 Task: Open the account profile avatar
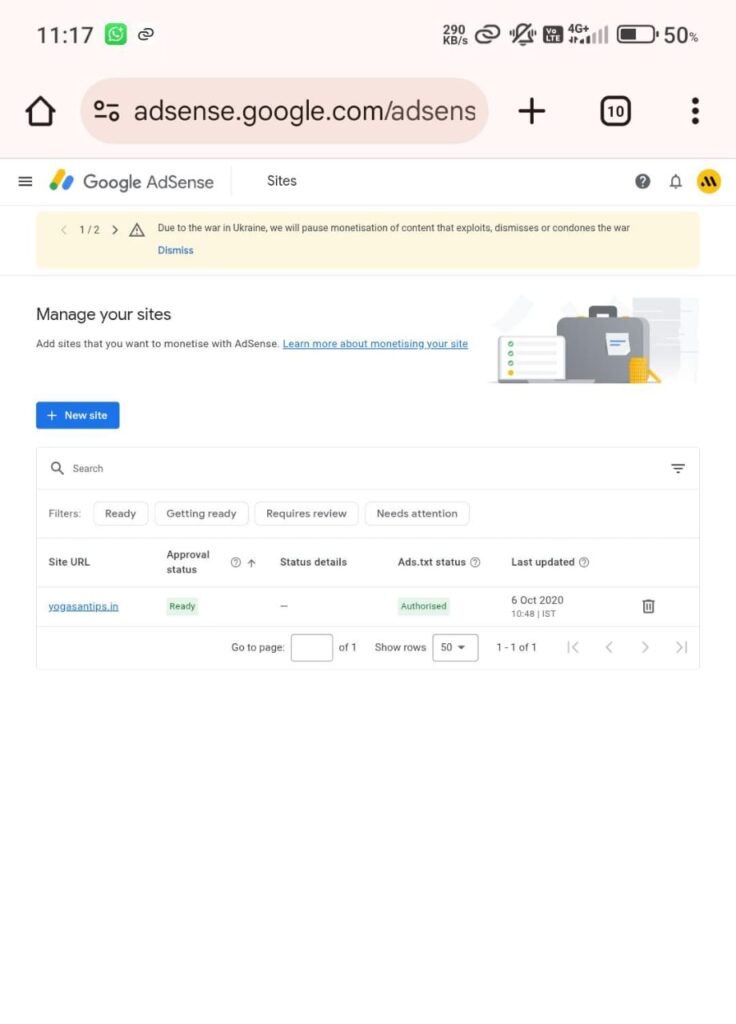(709, 182)
